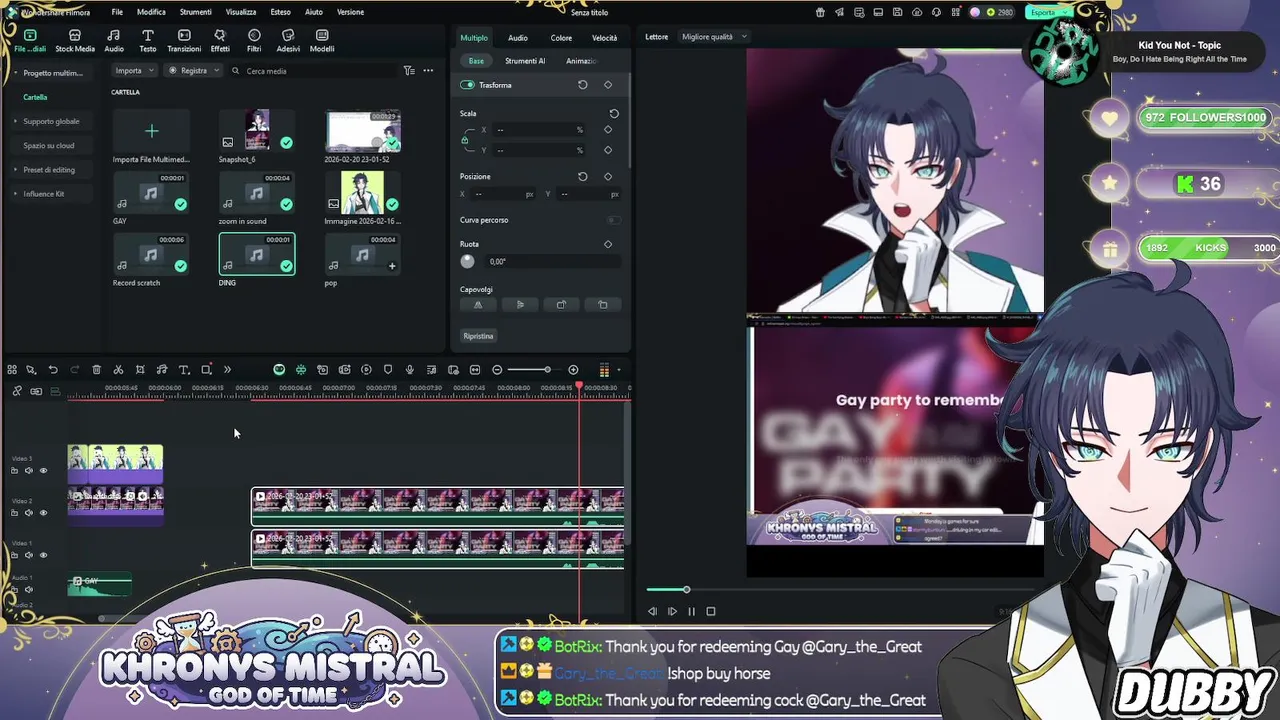Expand the Progetto multimediale tree item
This screenshot has height=720, width=1280.
pyautogui.click(x=16, y=73)
